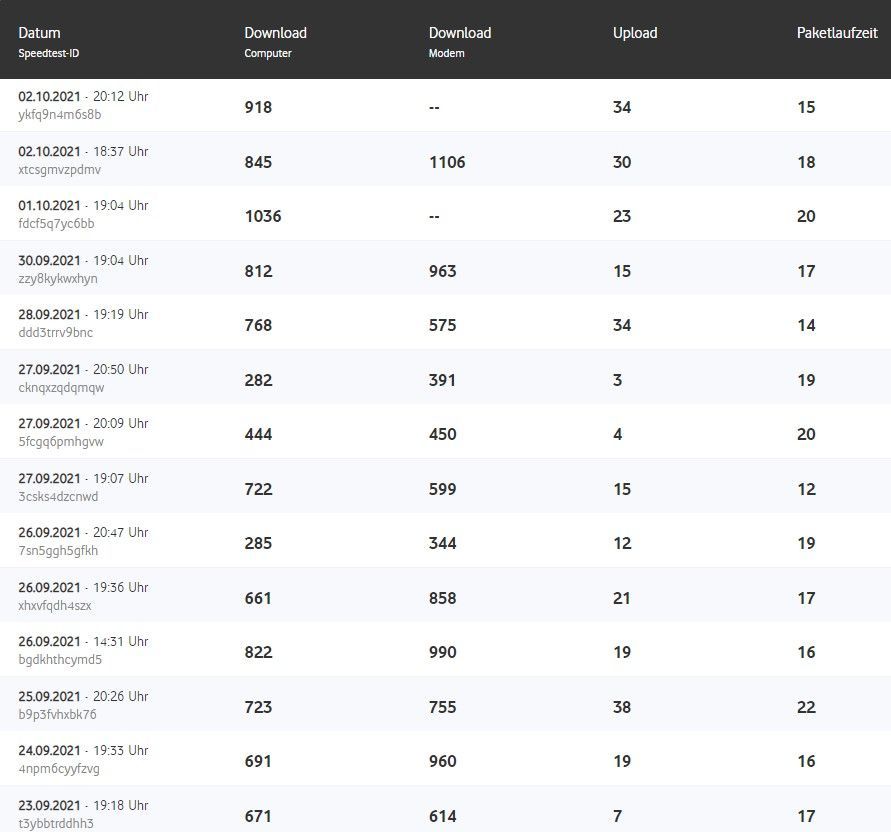This screenshot has width=891, height=832.
Task: Select Speedtest-ID zzy8kykwxhyn
Action: tap(58, 279)
